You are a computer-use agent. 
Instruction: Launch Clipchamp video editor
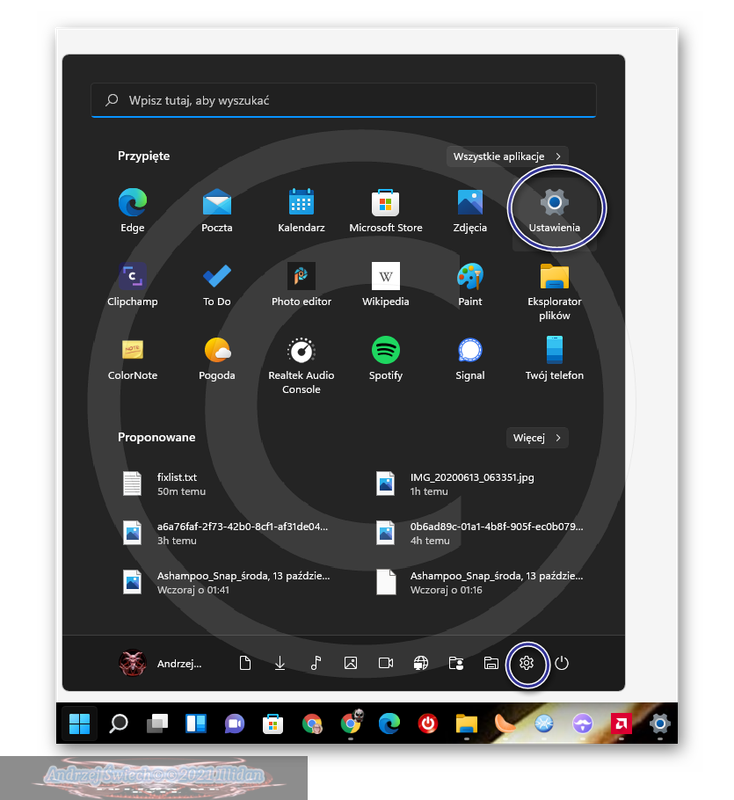(x=133, y=284)
